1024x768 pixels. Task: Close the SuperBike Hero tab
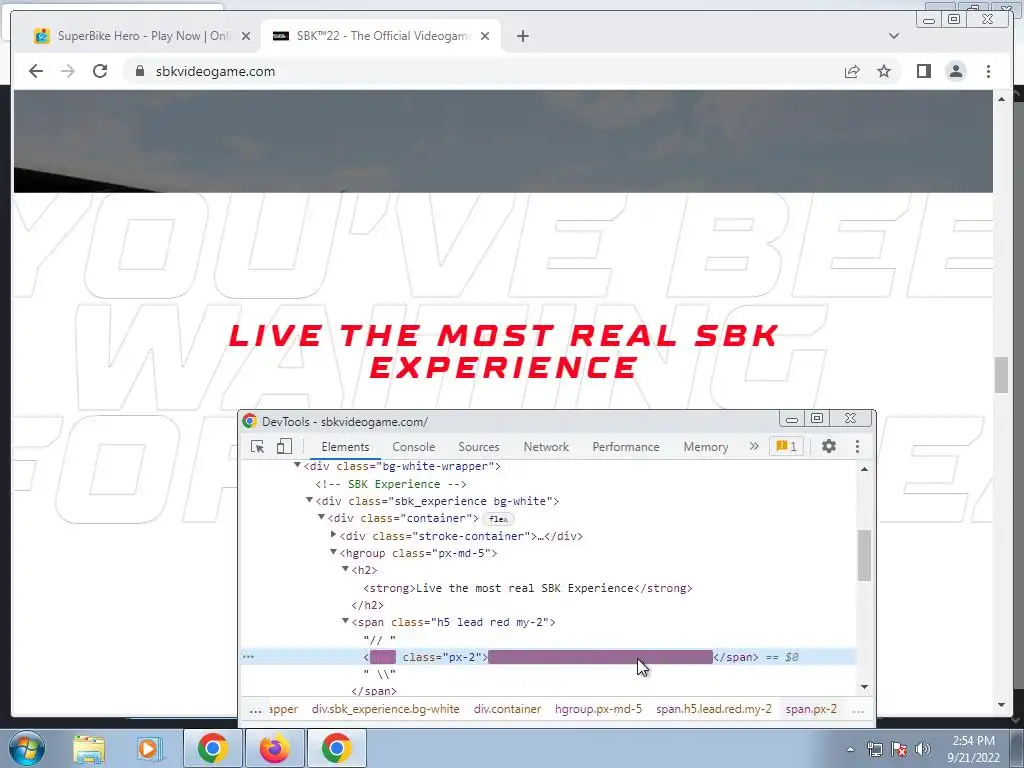(246, 36)
